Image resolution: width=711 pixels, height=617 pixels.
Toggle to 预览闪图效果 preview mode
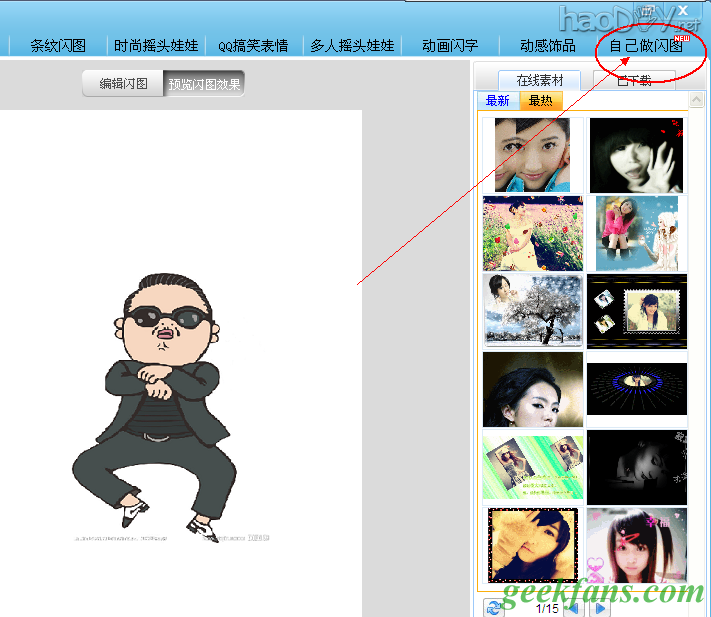pyautogui.click(x=204, y=84)
